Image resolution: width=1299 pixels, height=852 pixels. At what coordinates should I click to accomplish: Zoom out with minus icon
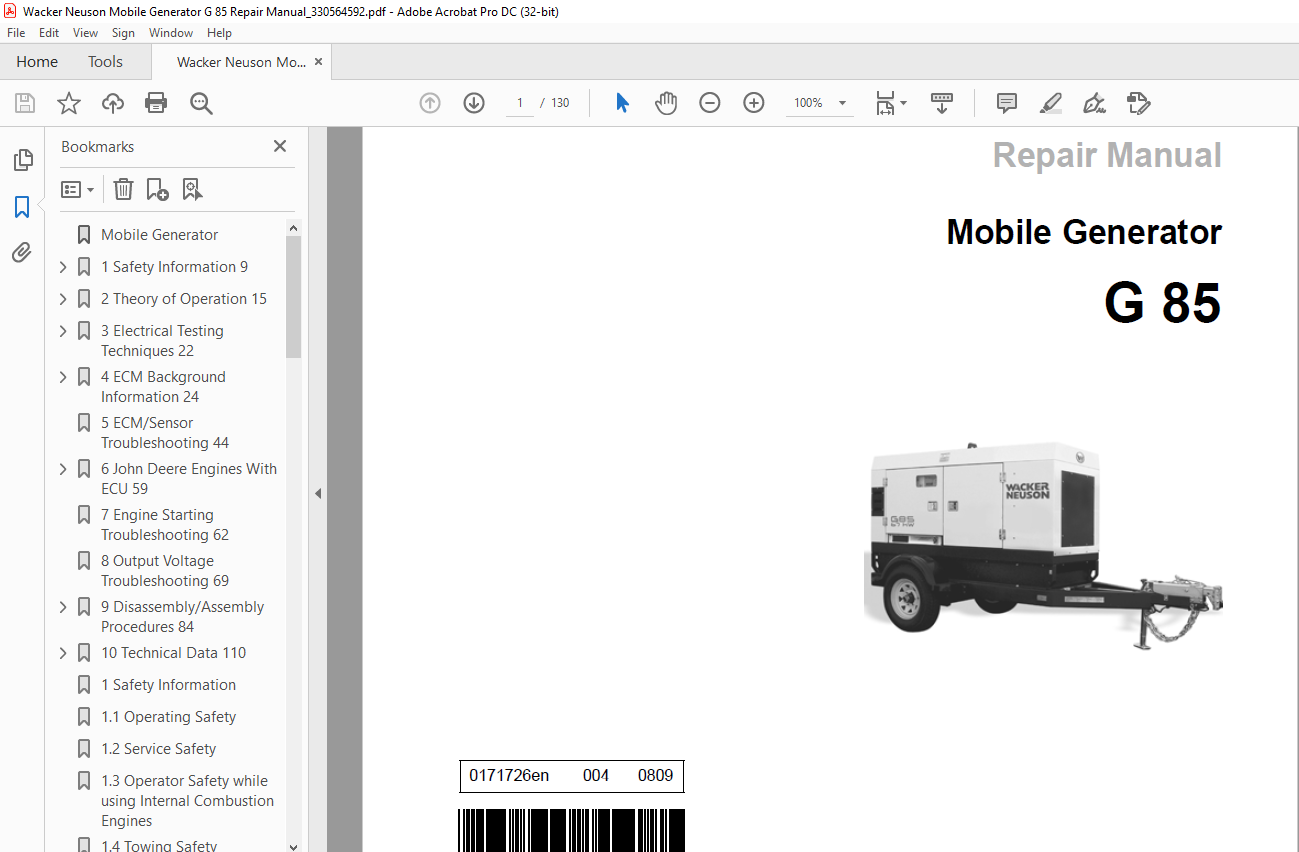(x=710, y=103)
